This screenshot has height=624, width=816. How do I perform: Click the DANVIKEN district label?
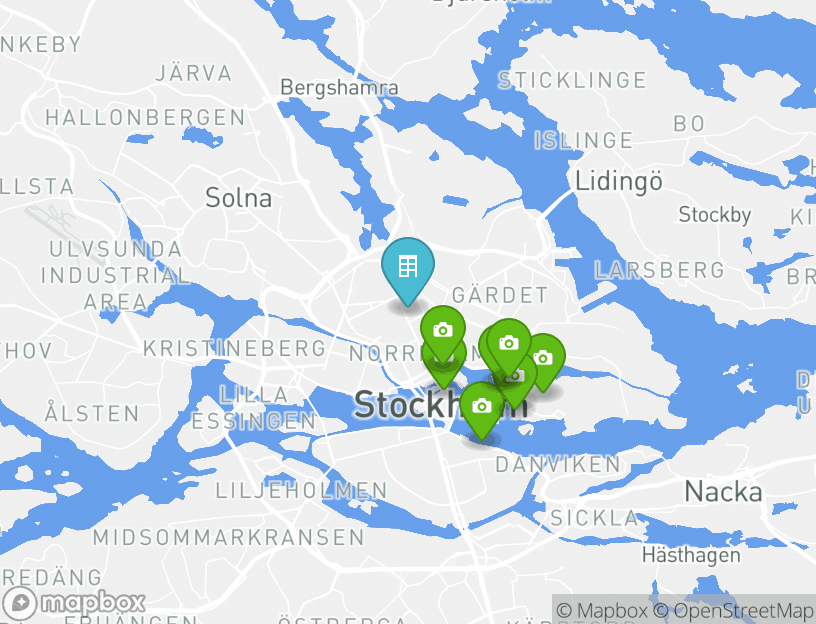tap(558, 464)
